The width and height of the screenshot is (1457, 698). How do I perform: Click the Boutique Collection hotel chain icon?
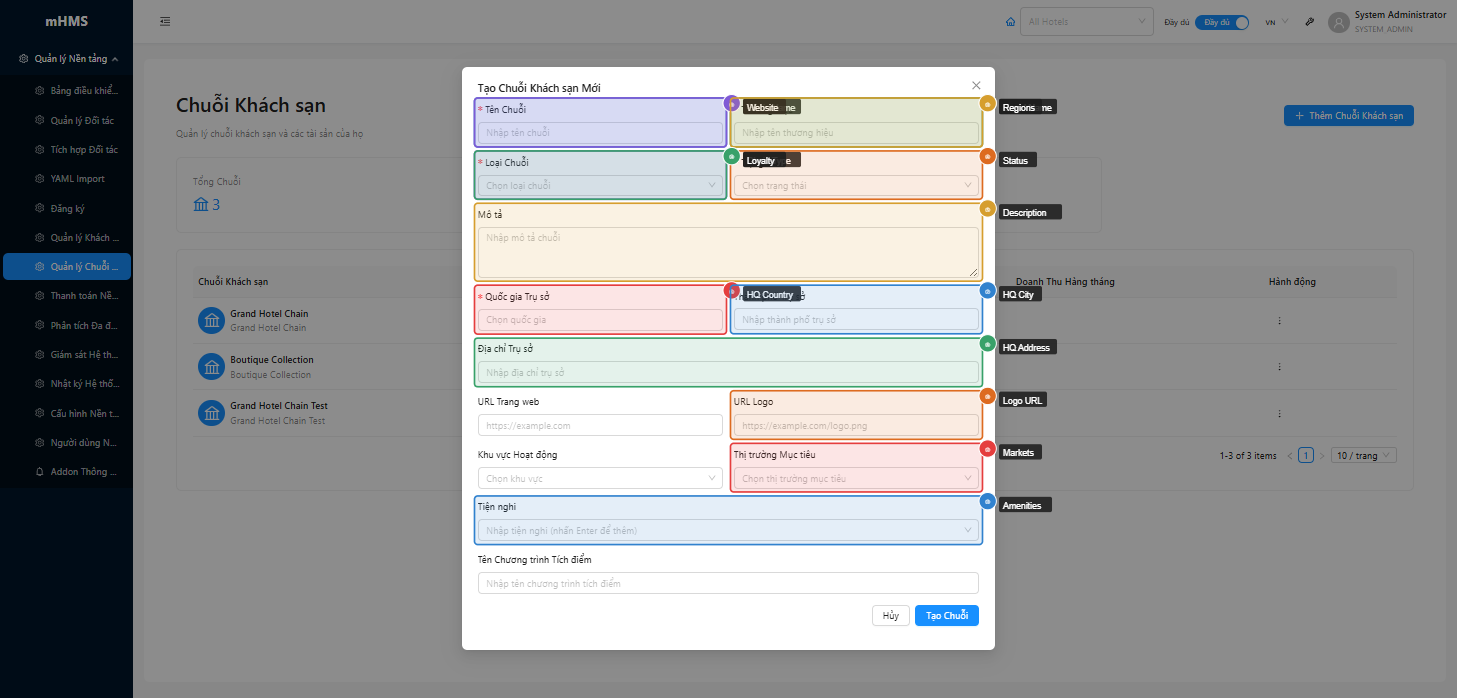[x=212, y=367]
